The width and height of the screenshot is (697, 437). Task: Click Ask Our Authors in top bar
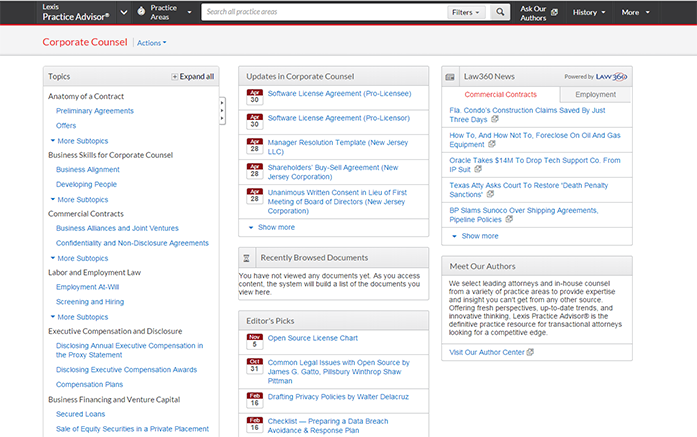point(533,13)
